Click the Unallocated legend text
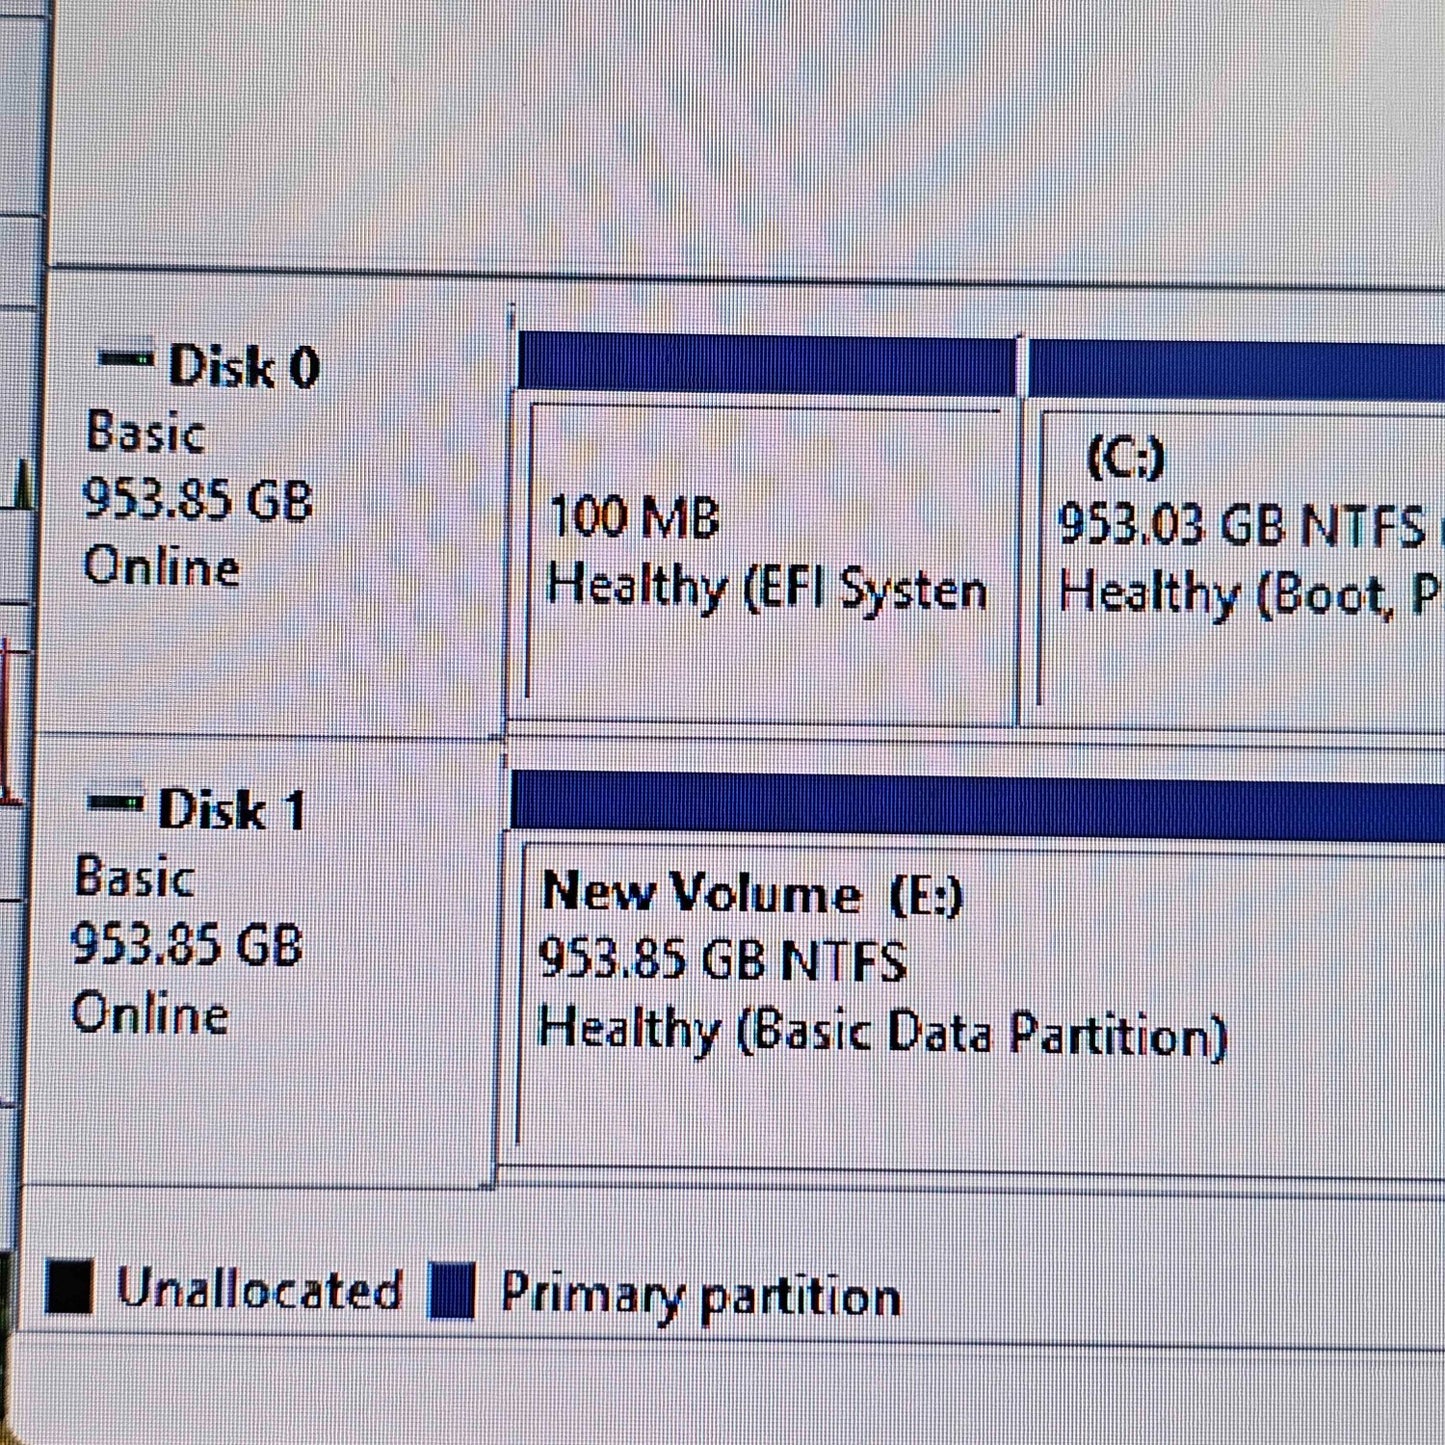The width and height of the screenshot is (1445, 1445). coord(259,1288)
